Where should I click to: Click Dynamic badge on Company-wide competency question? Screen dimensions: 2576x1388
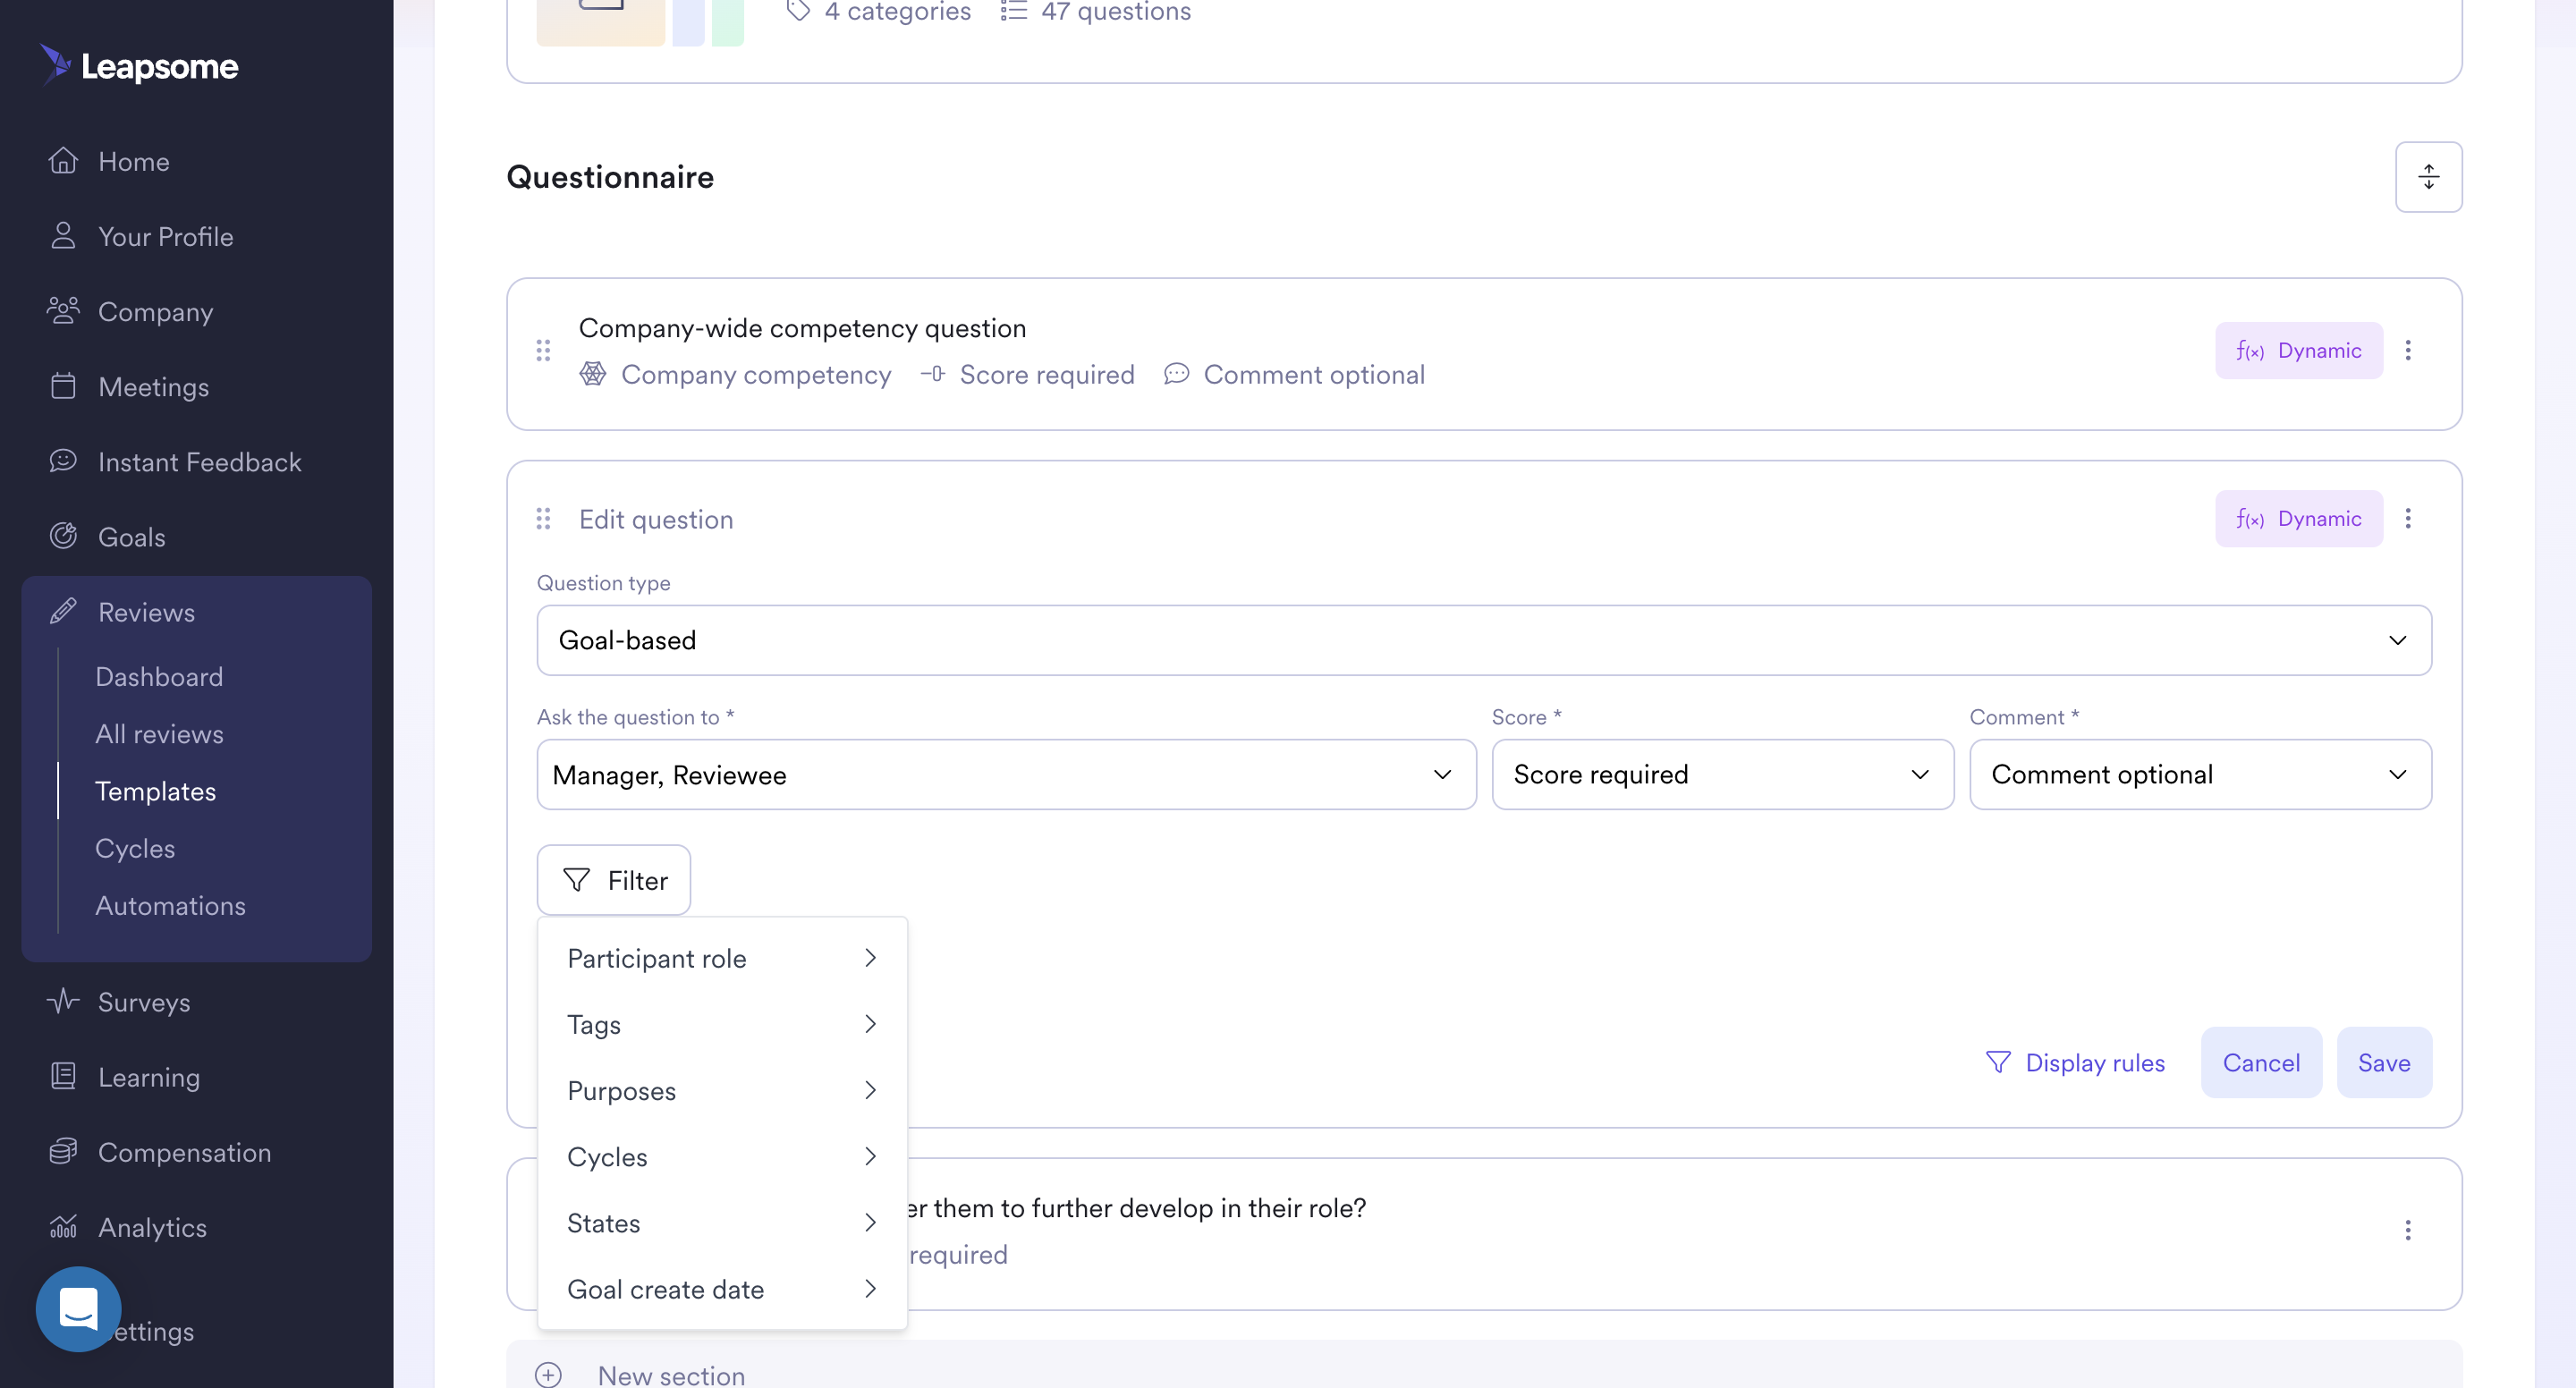2298,351
